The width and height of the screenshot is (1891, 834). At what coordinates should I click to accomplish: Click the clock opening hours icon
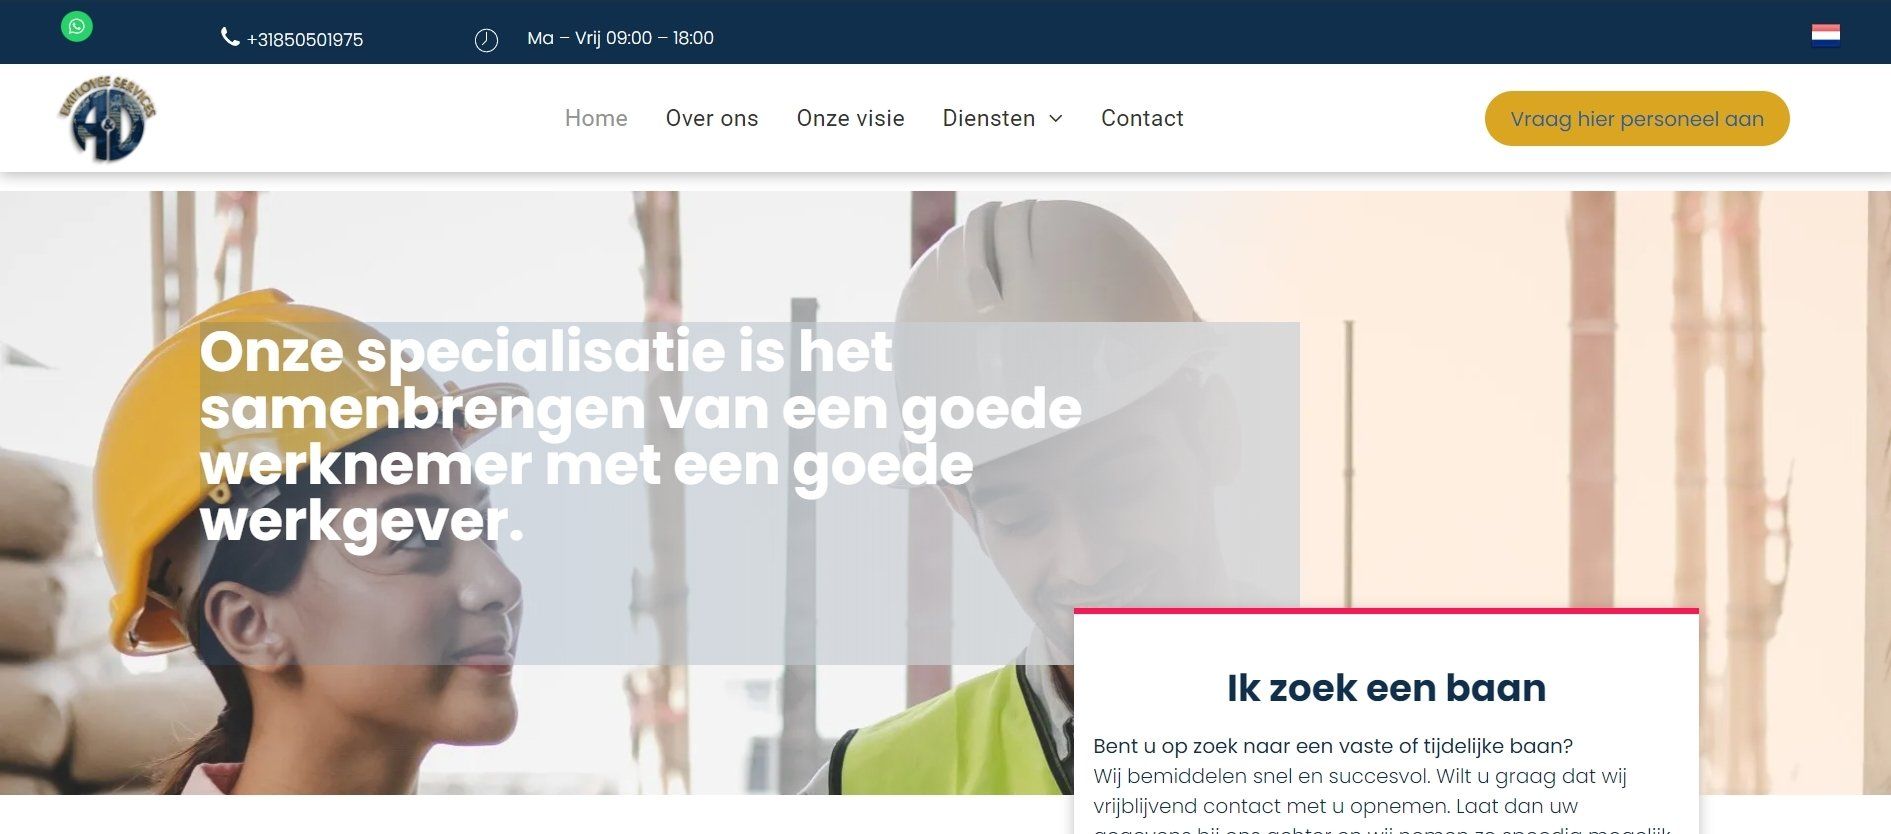click(x=486, y=40)
